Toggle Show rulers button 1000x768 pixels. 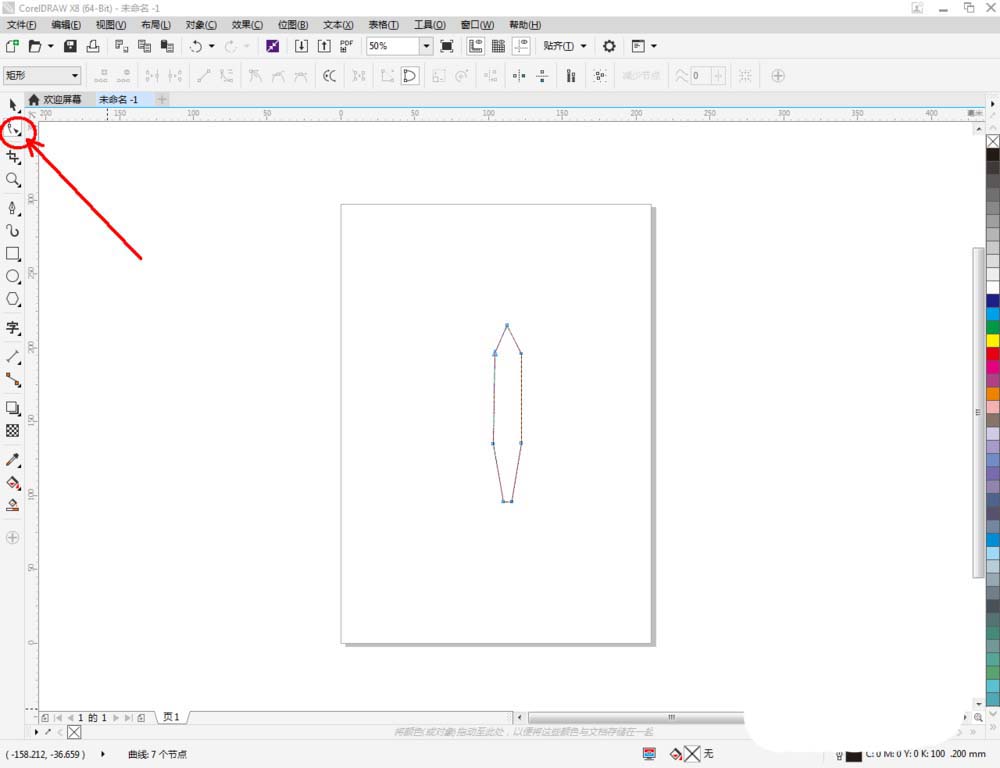click(x=475, y=46)
